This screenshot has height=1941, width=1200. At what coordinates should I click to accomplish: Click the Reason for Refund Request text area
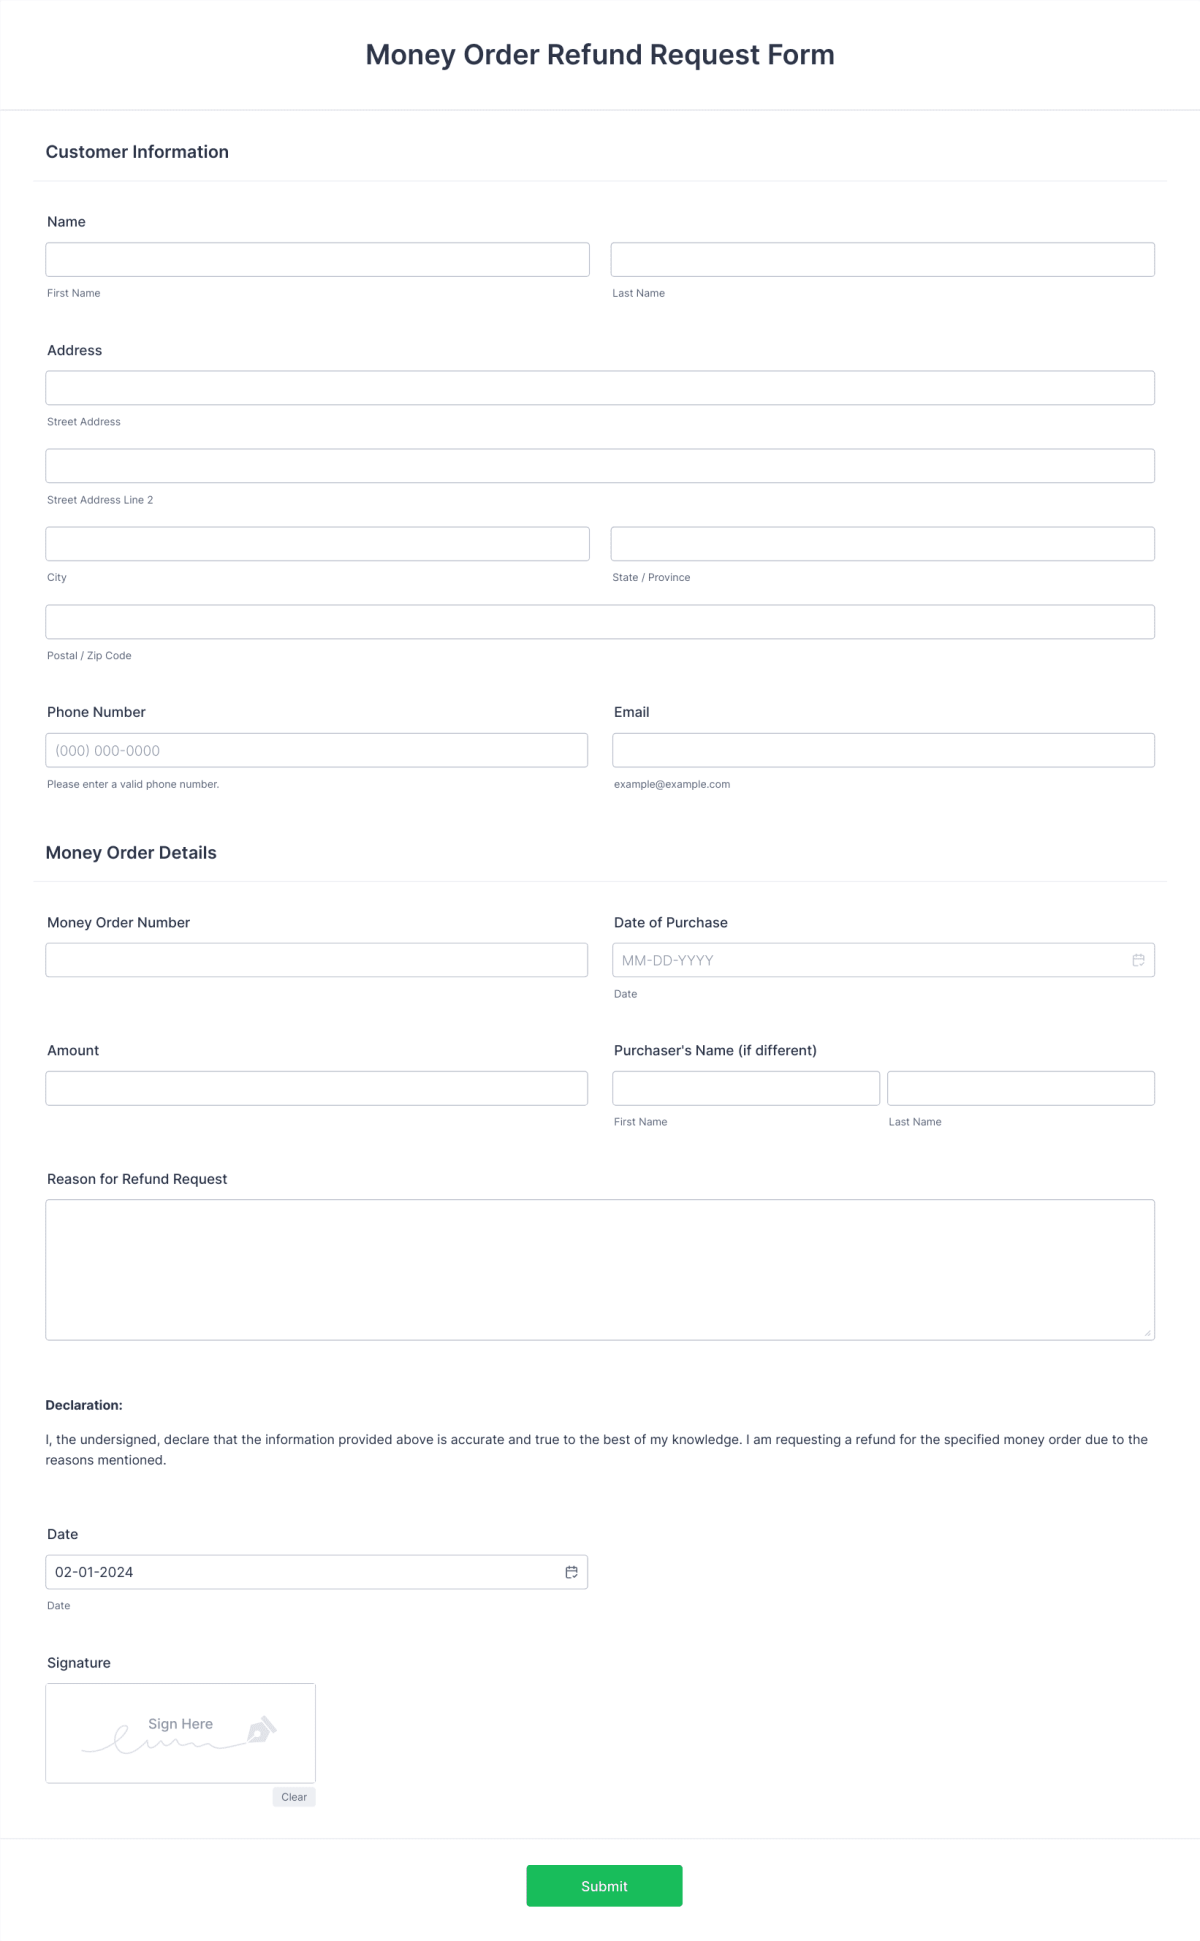[x=599, y=1268]
